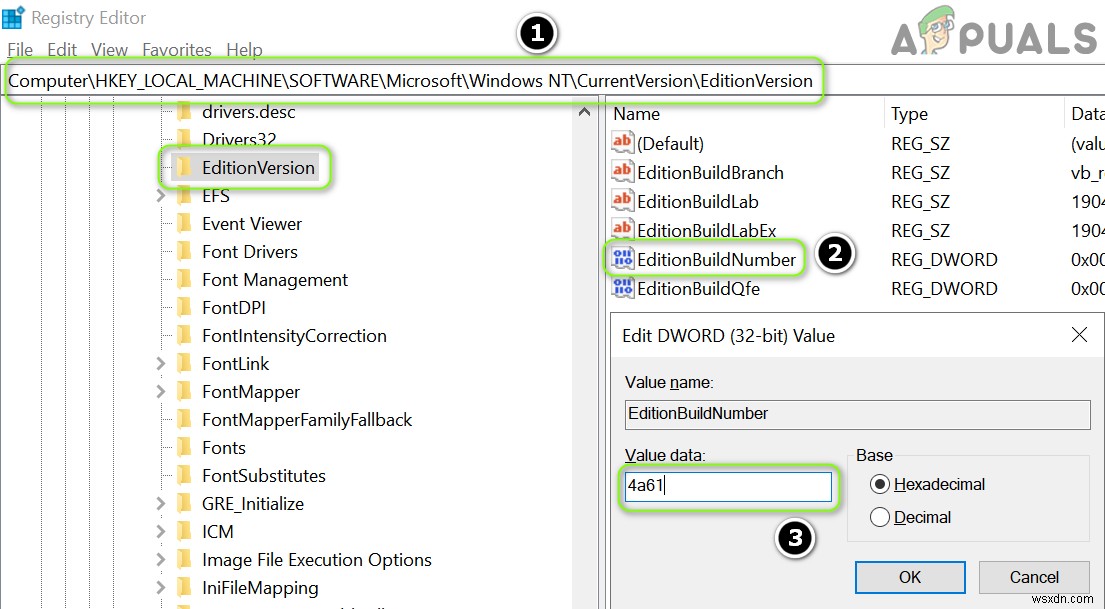Click the Registry Editor app icon
Screen dimensions: 1105x609
click(x=13, y=17)
